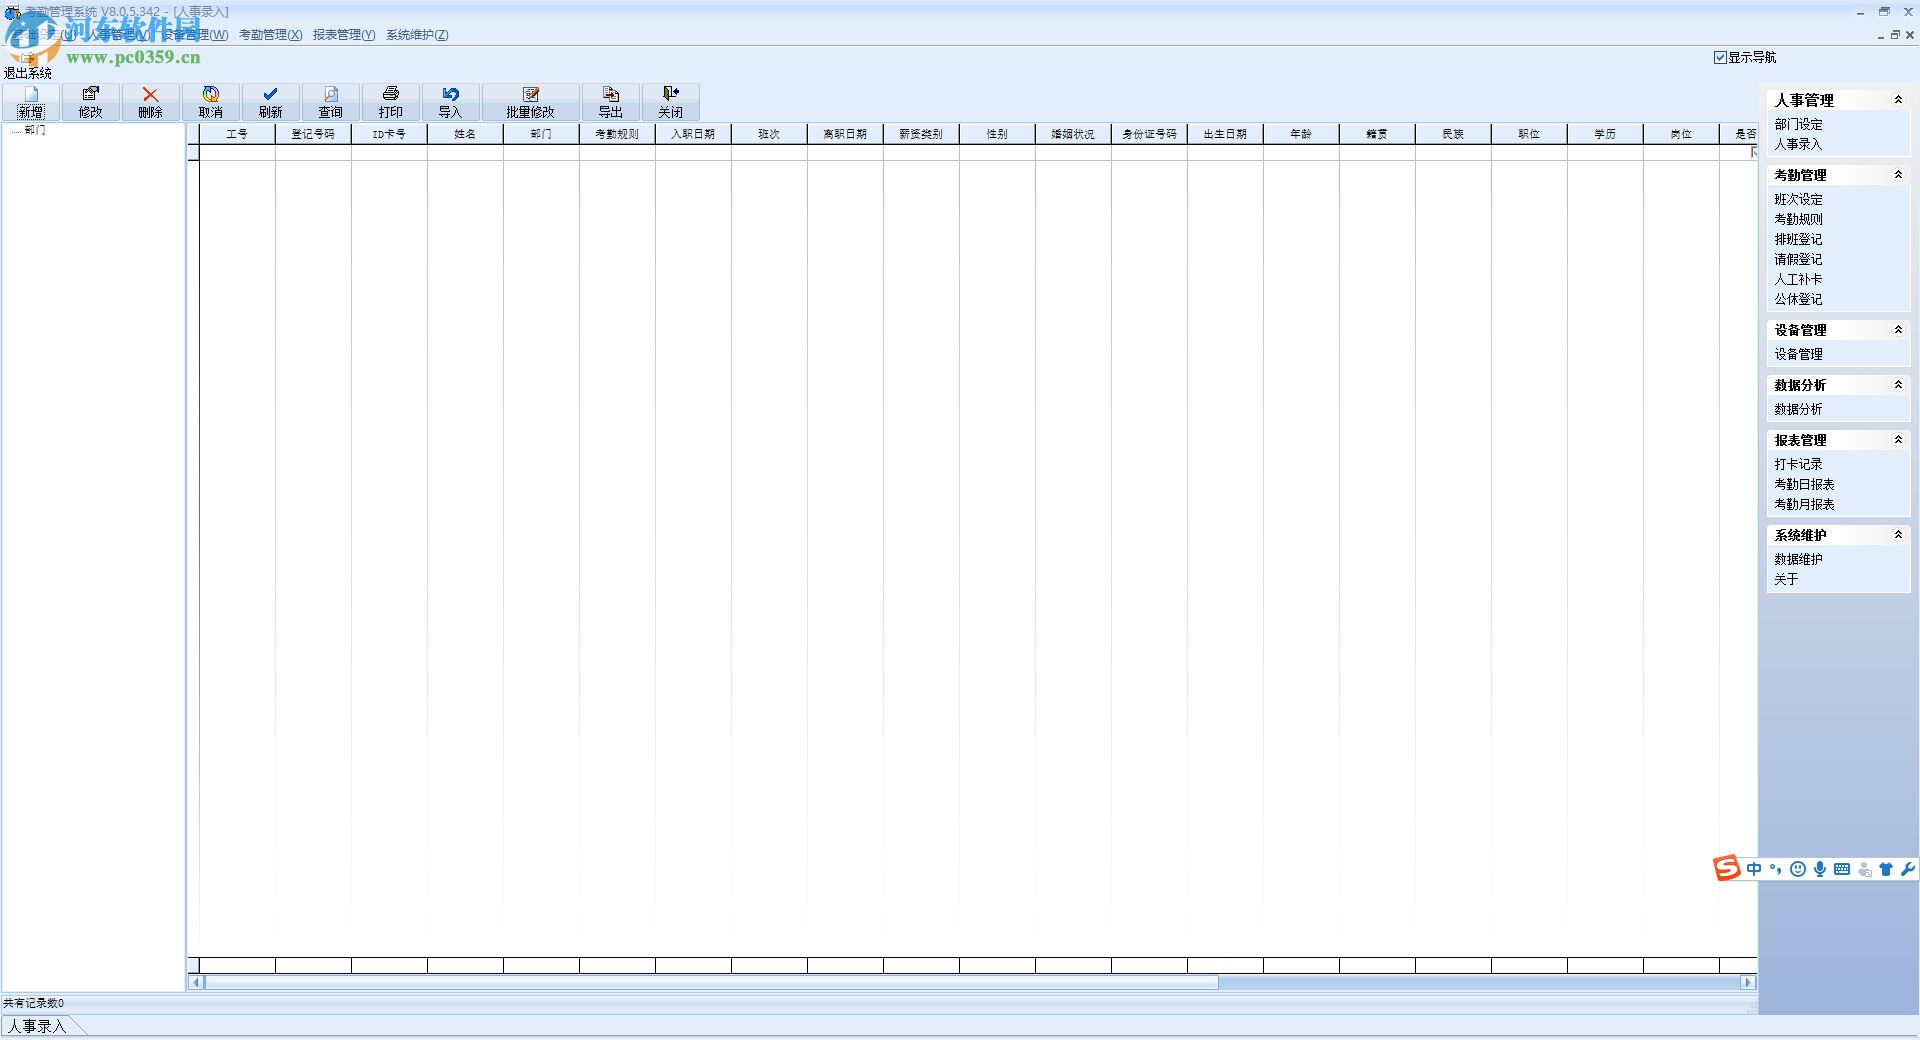The image size is (1920, 1040).
Task: Click the 打印 (print) printer button
Action: click(x=391, y=102)
